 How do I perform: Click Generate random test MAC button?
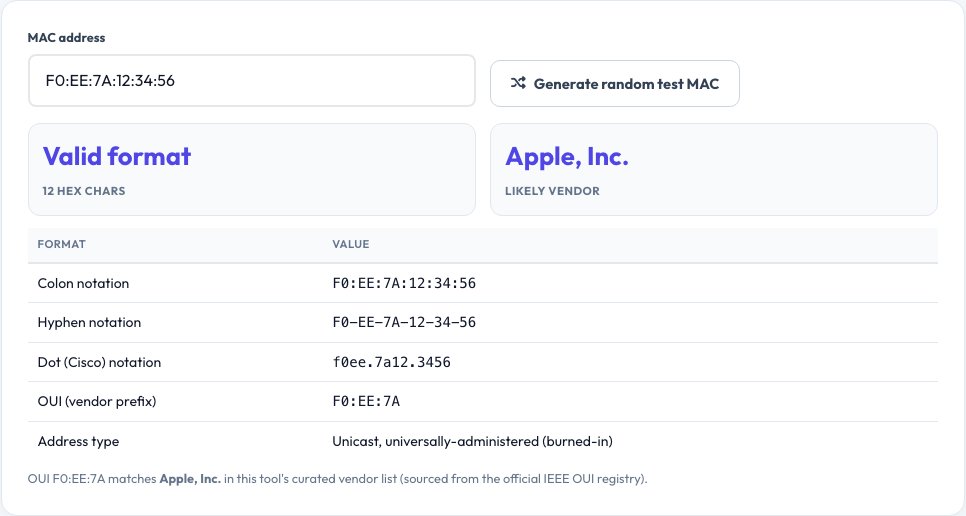(615, 83)
